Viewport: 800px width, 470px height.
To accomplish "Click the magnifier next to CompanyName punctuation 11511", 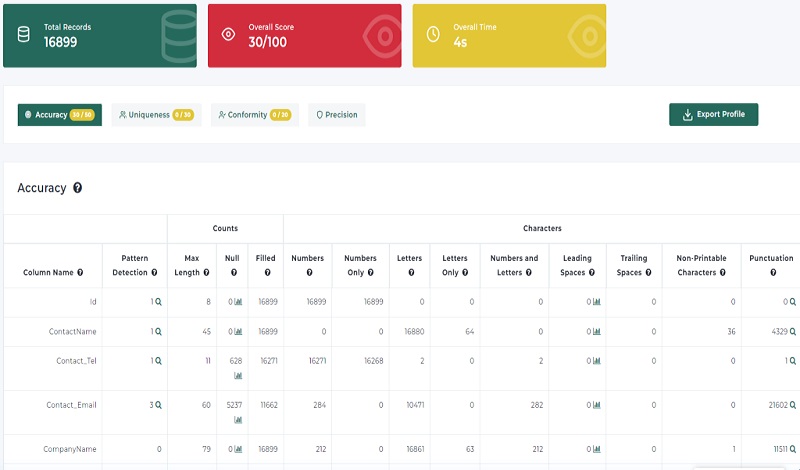I will coord(793,449).
